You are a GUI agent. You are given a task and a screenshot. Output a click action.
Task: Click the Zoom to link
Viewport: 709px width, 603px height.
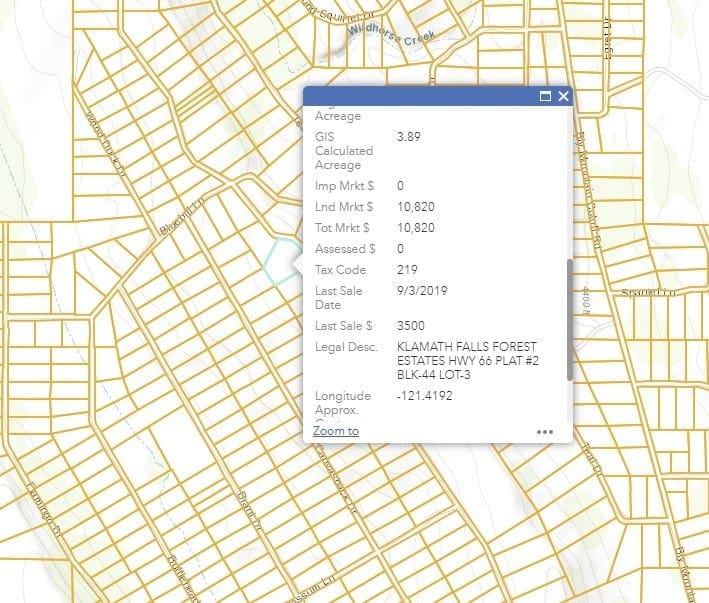335,431
